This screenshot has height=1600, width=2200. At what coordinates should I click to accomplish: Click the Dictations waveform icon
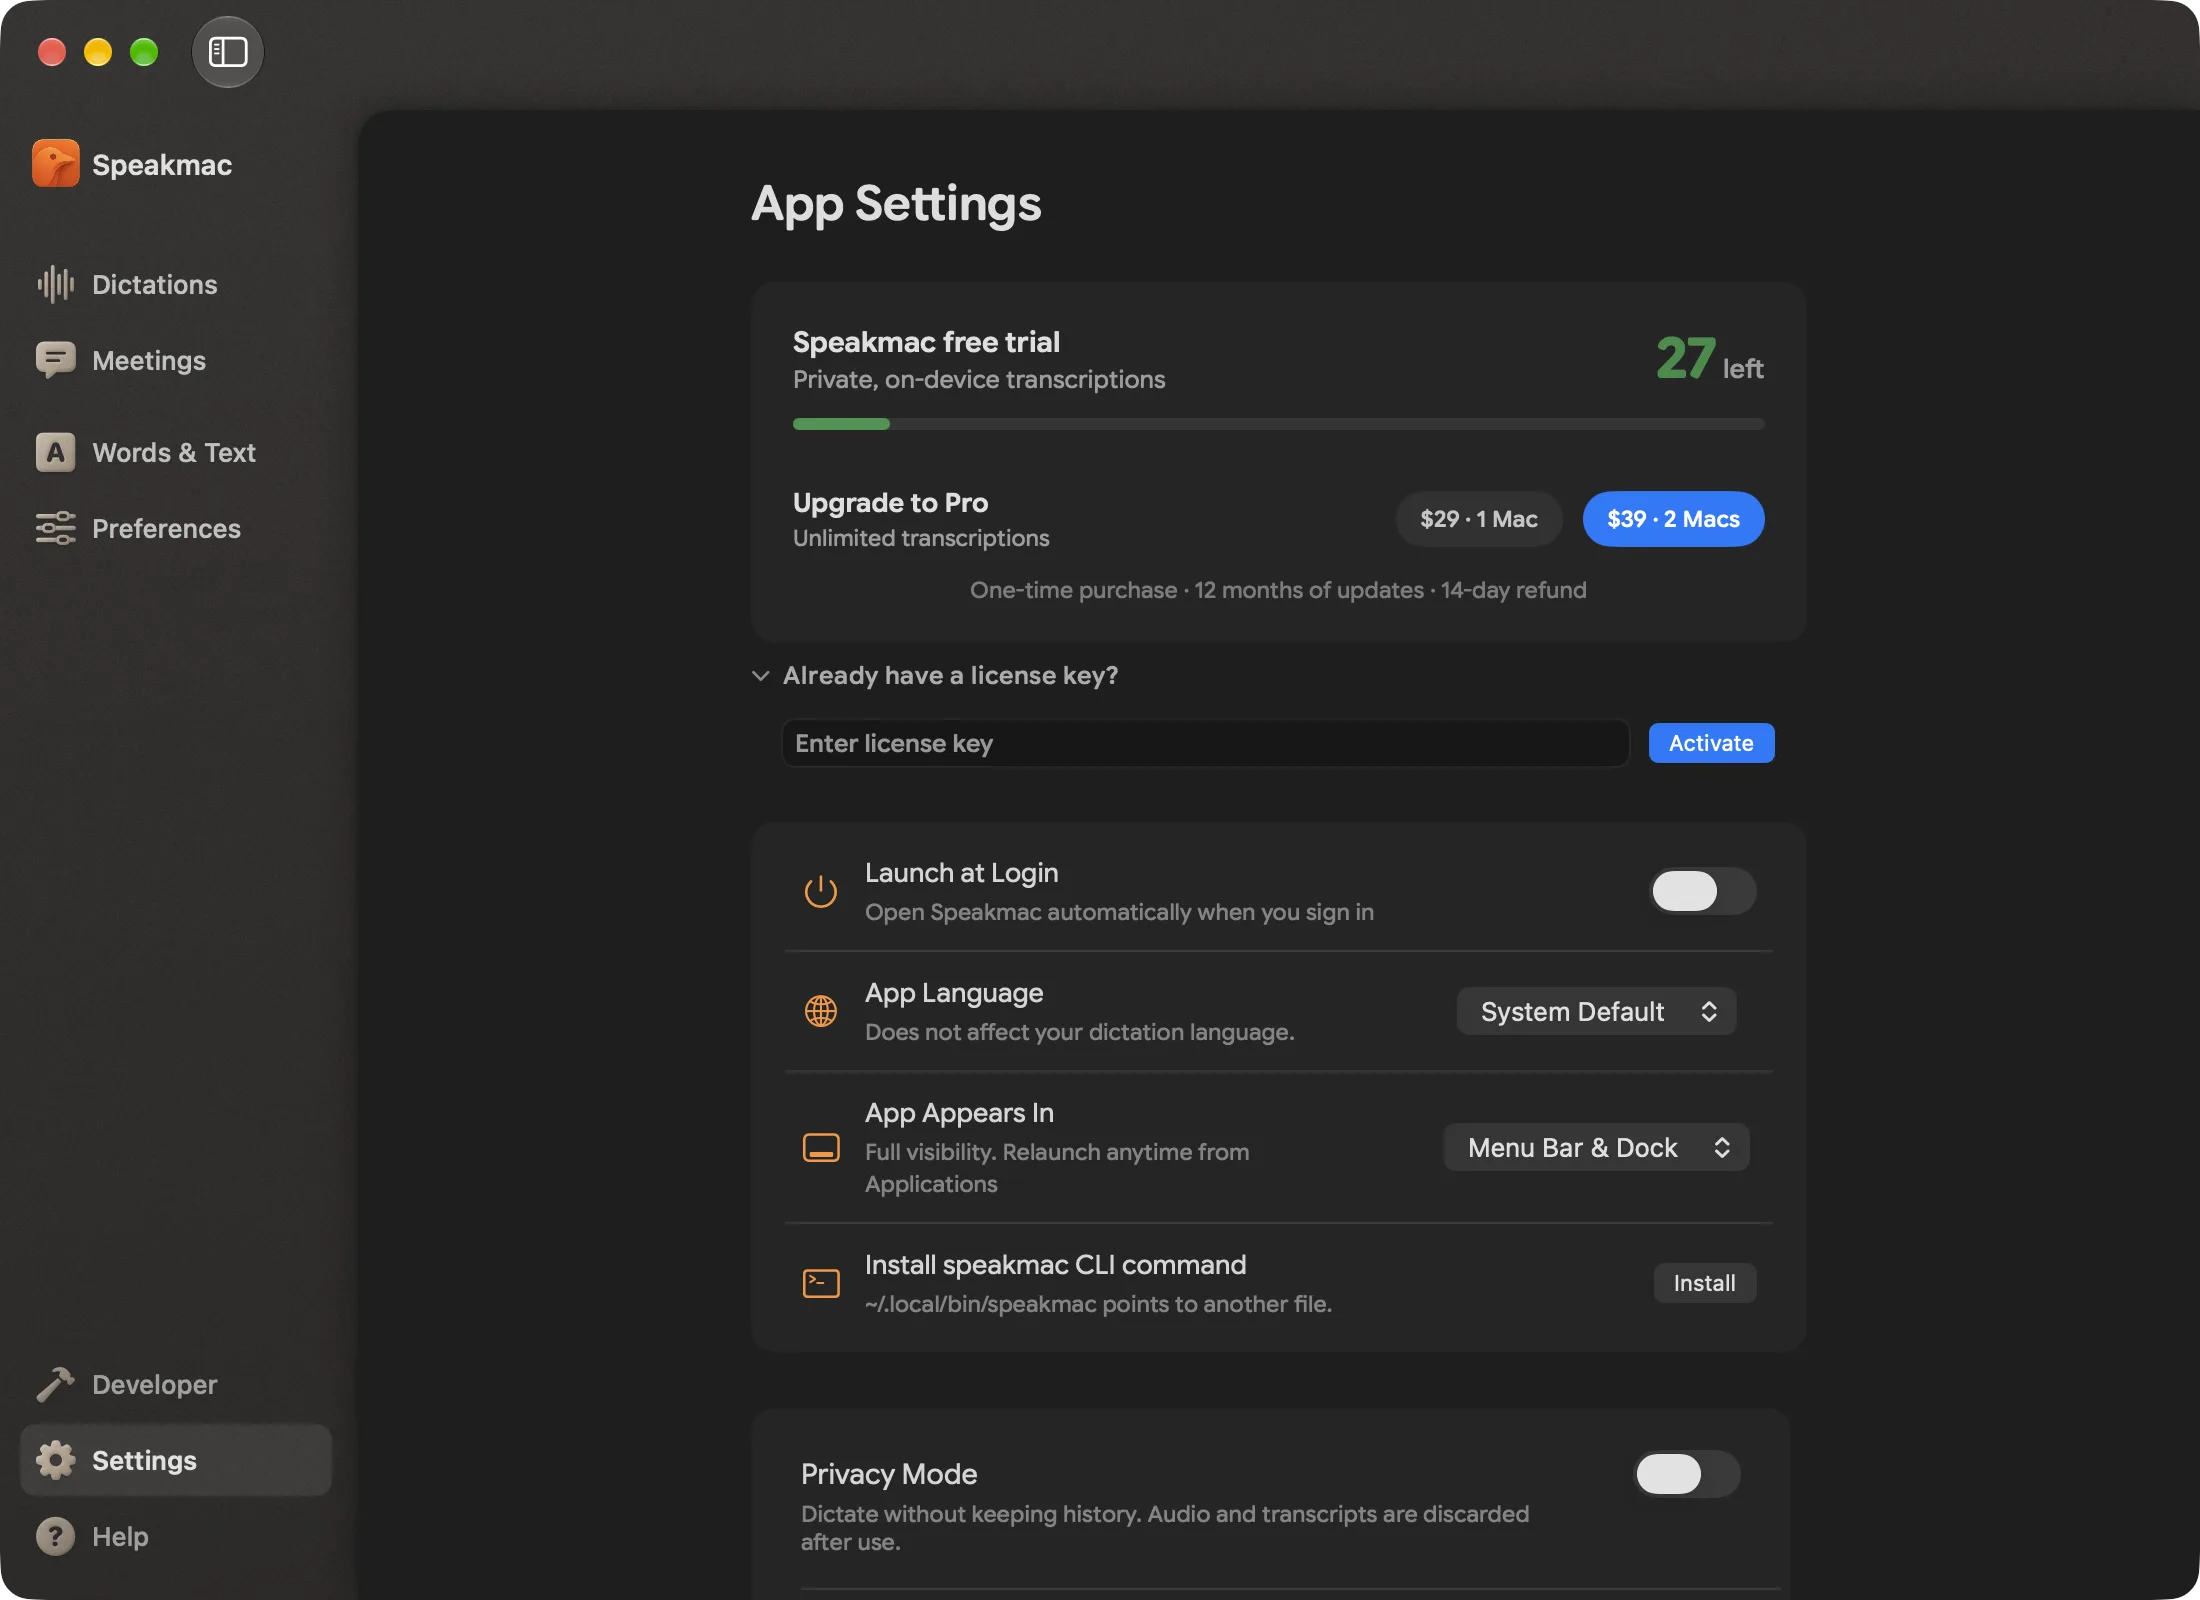tap(56, 284)
